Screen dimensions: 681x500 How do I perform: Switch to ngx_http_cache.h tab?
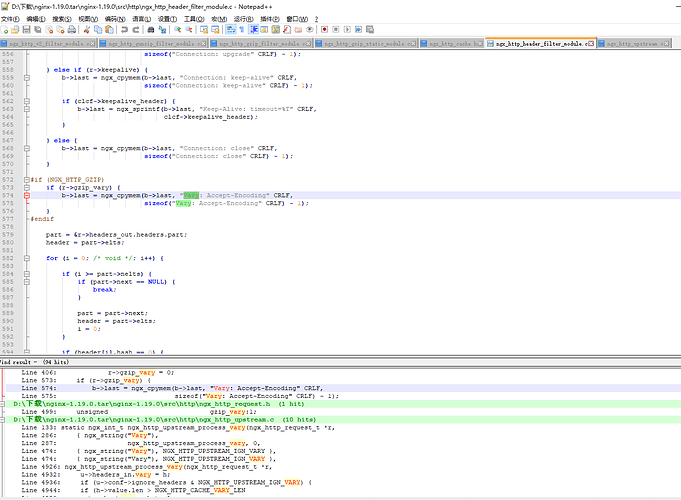coord(452,43)
